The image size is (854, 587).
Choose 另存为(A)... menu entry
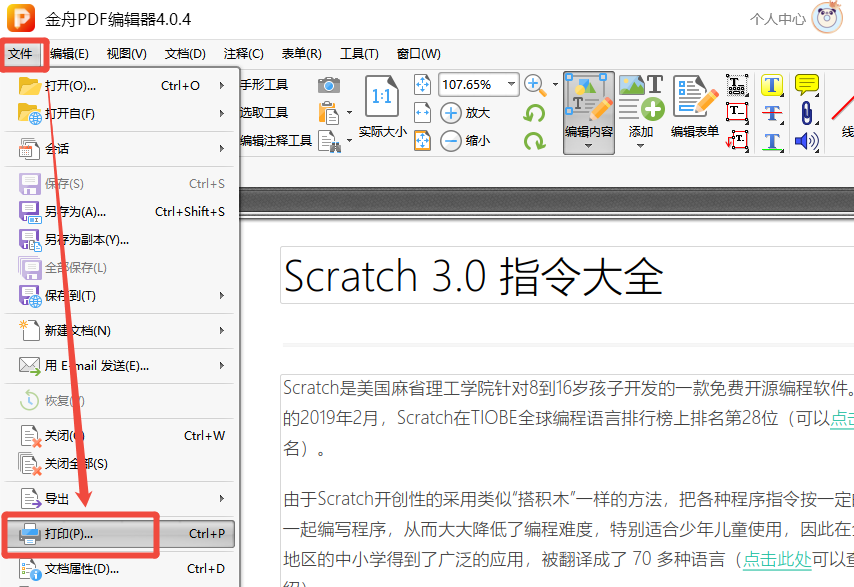point(120,211)
